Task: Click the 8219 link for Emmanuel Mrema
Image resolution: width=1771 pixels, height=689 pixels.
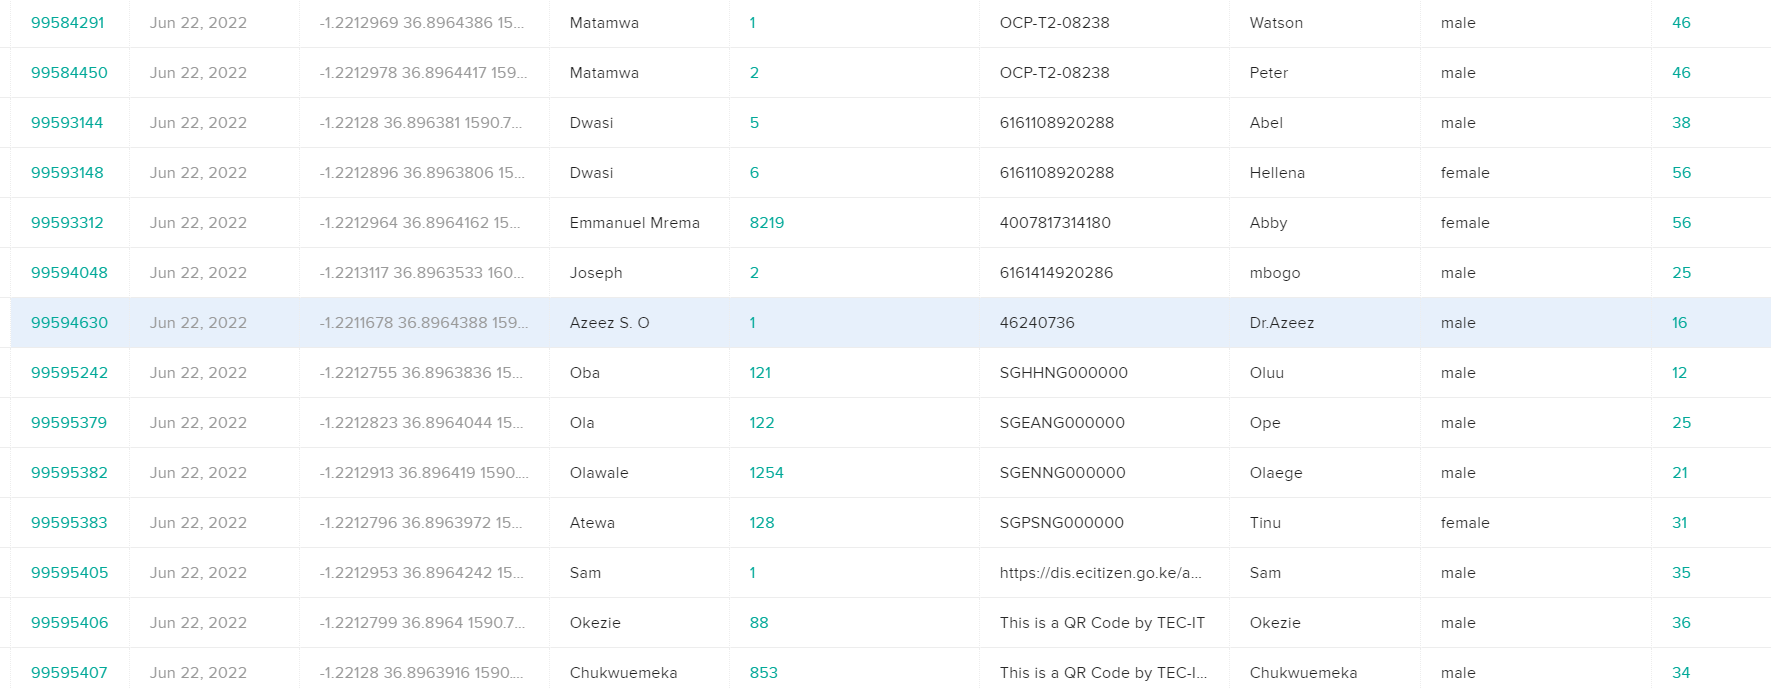Action: pyautogui.click(x=766, y=223)
